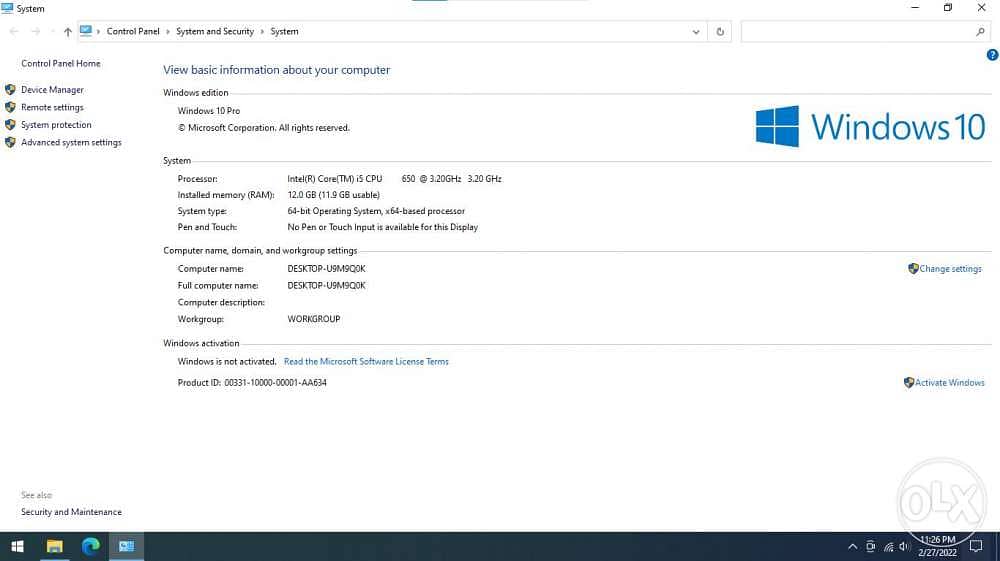Close the System window
1000x561 pixels.
coord(982,8)
